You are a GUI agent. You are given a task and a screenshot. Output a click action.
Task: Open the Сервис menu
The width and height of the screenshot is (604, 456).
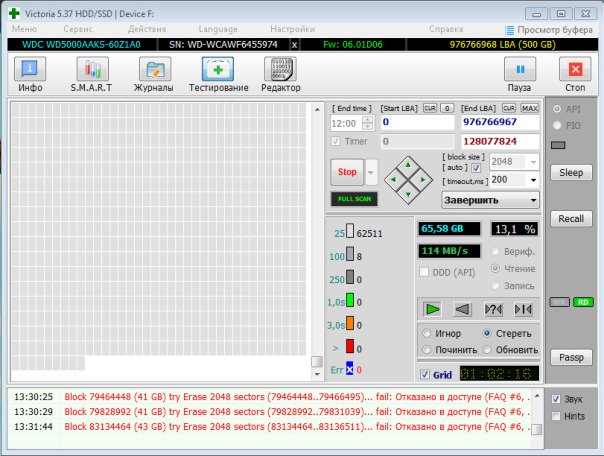point(79,30)
